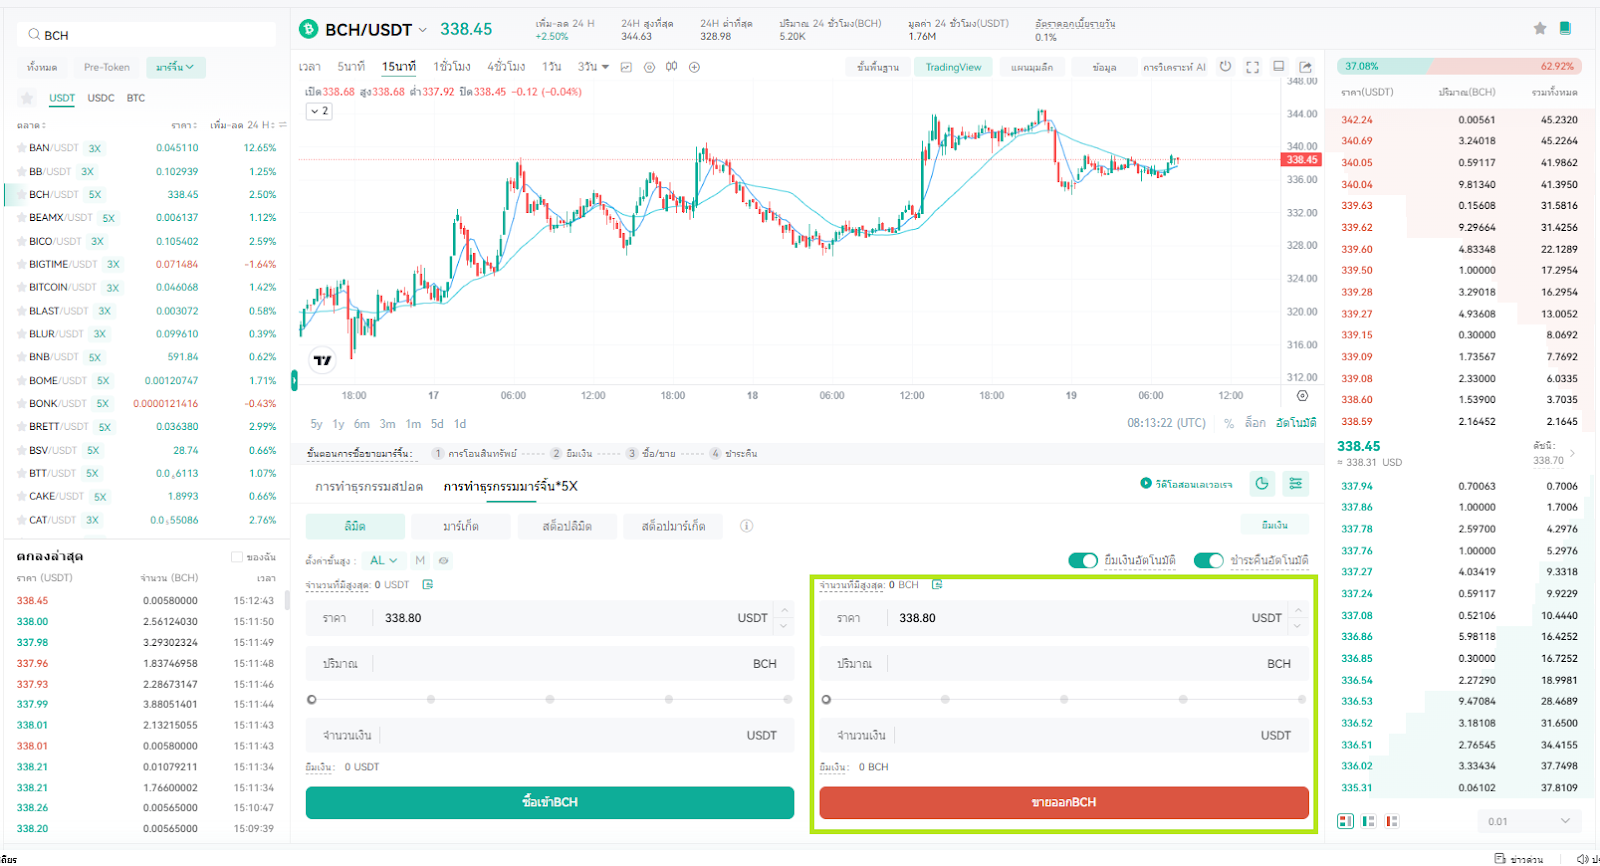Star the BNB/USDT pair in list
This screenshot has height=866, width=1600.
coord(21,357)
